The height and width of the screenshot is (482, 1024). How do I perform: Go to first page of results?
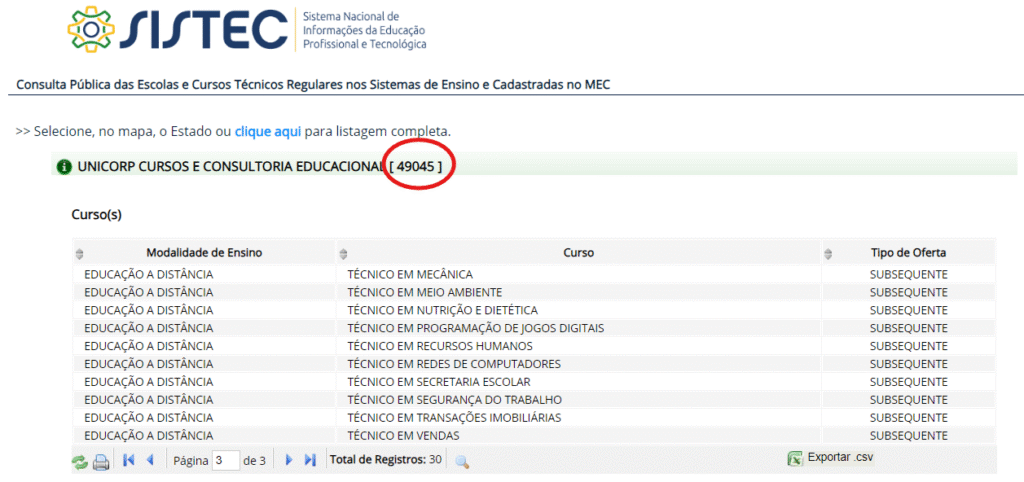point(129,460)
